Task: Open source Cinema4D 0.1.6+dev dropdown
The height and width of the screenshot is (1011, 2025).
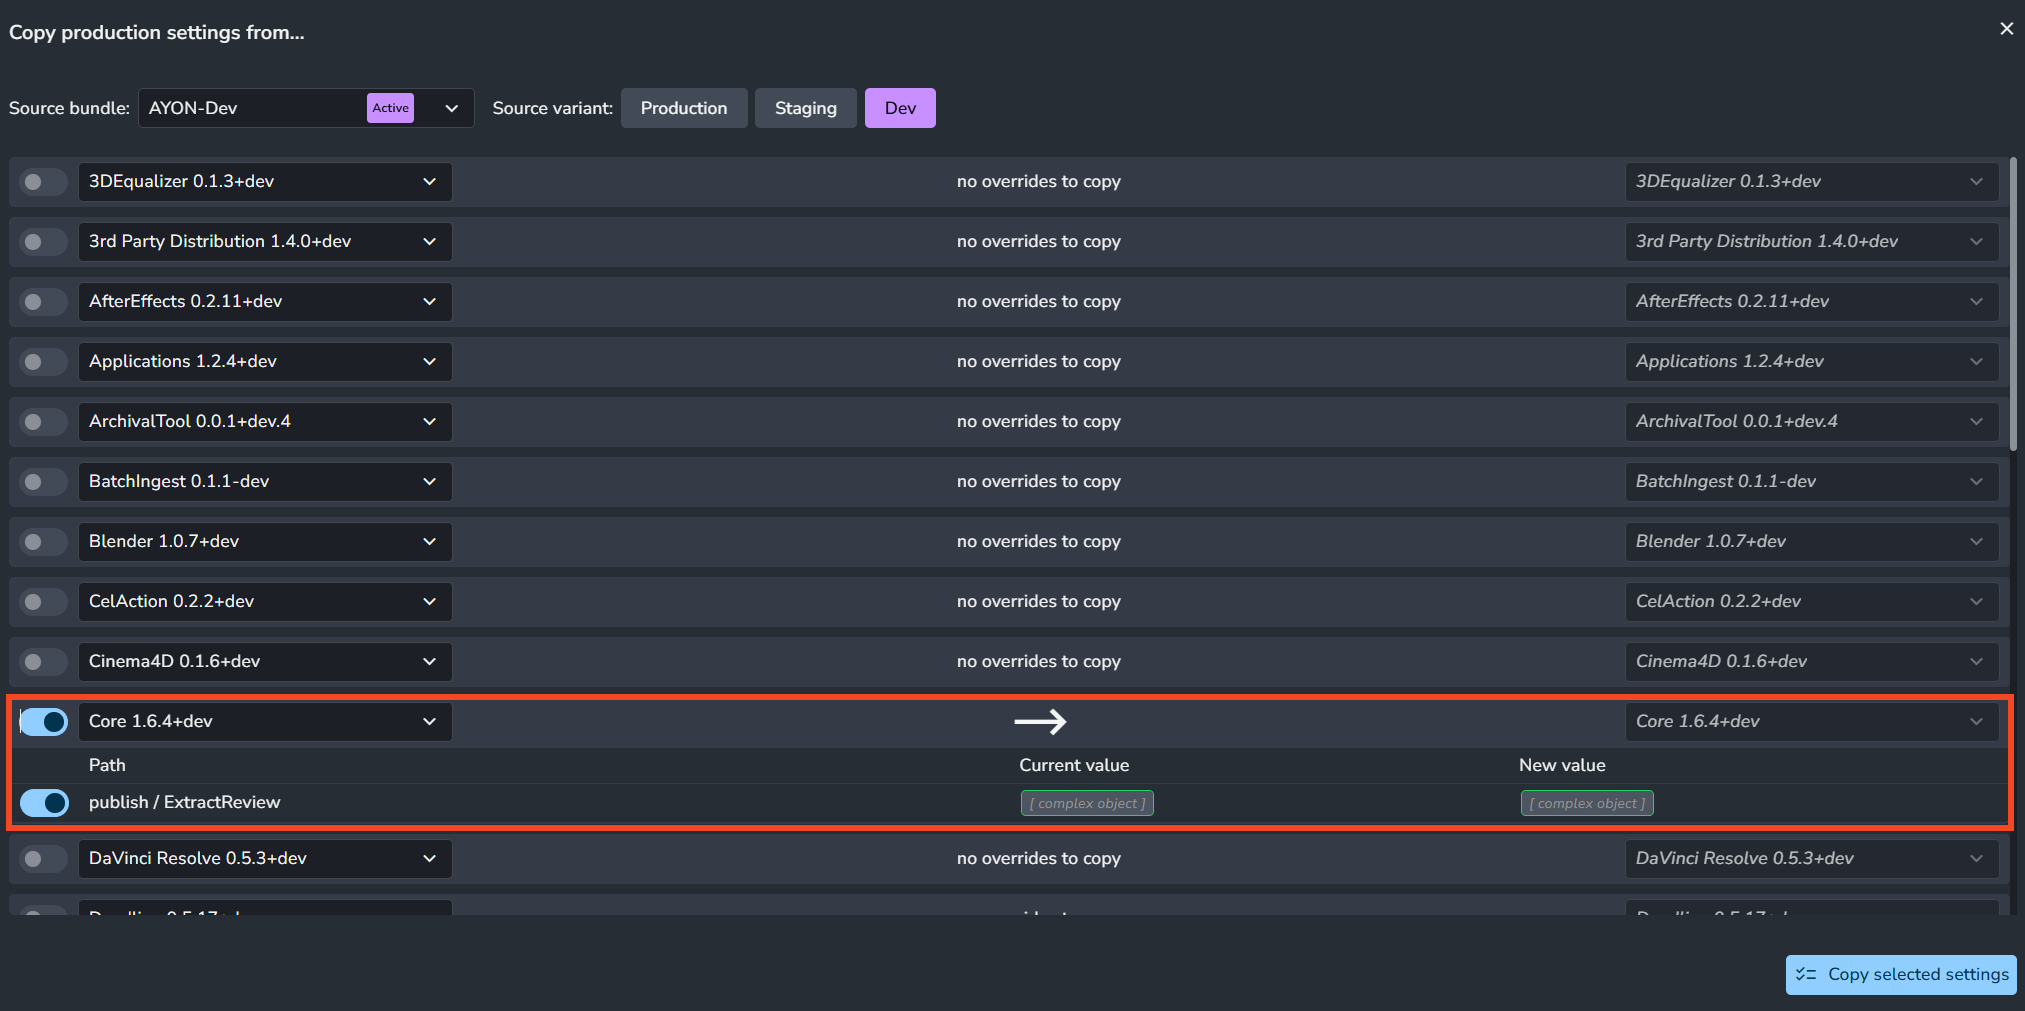Action: 265,662
